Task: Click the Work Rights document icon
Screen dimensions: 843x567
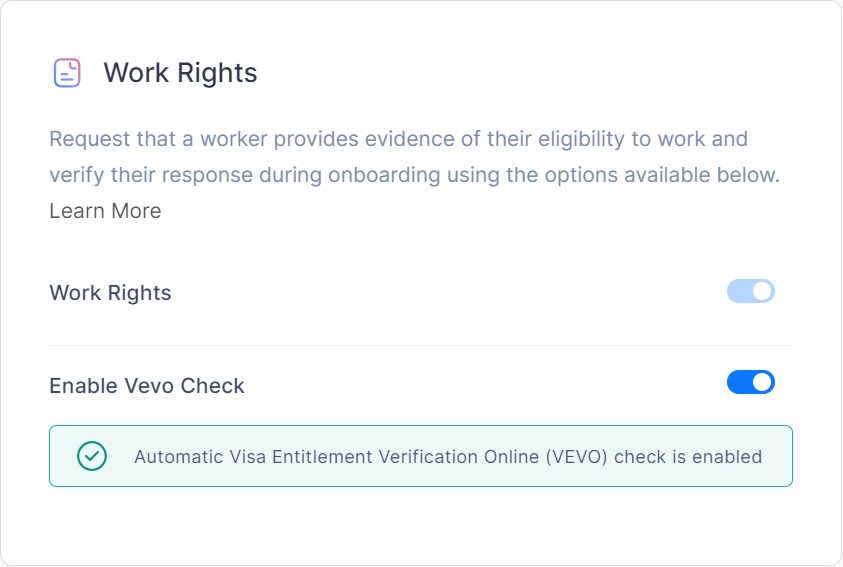Action: click(x=67, y=73)
